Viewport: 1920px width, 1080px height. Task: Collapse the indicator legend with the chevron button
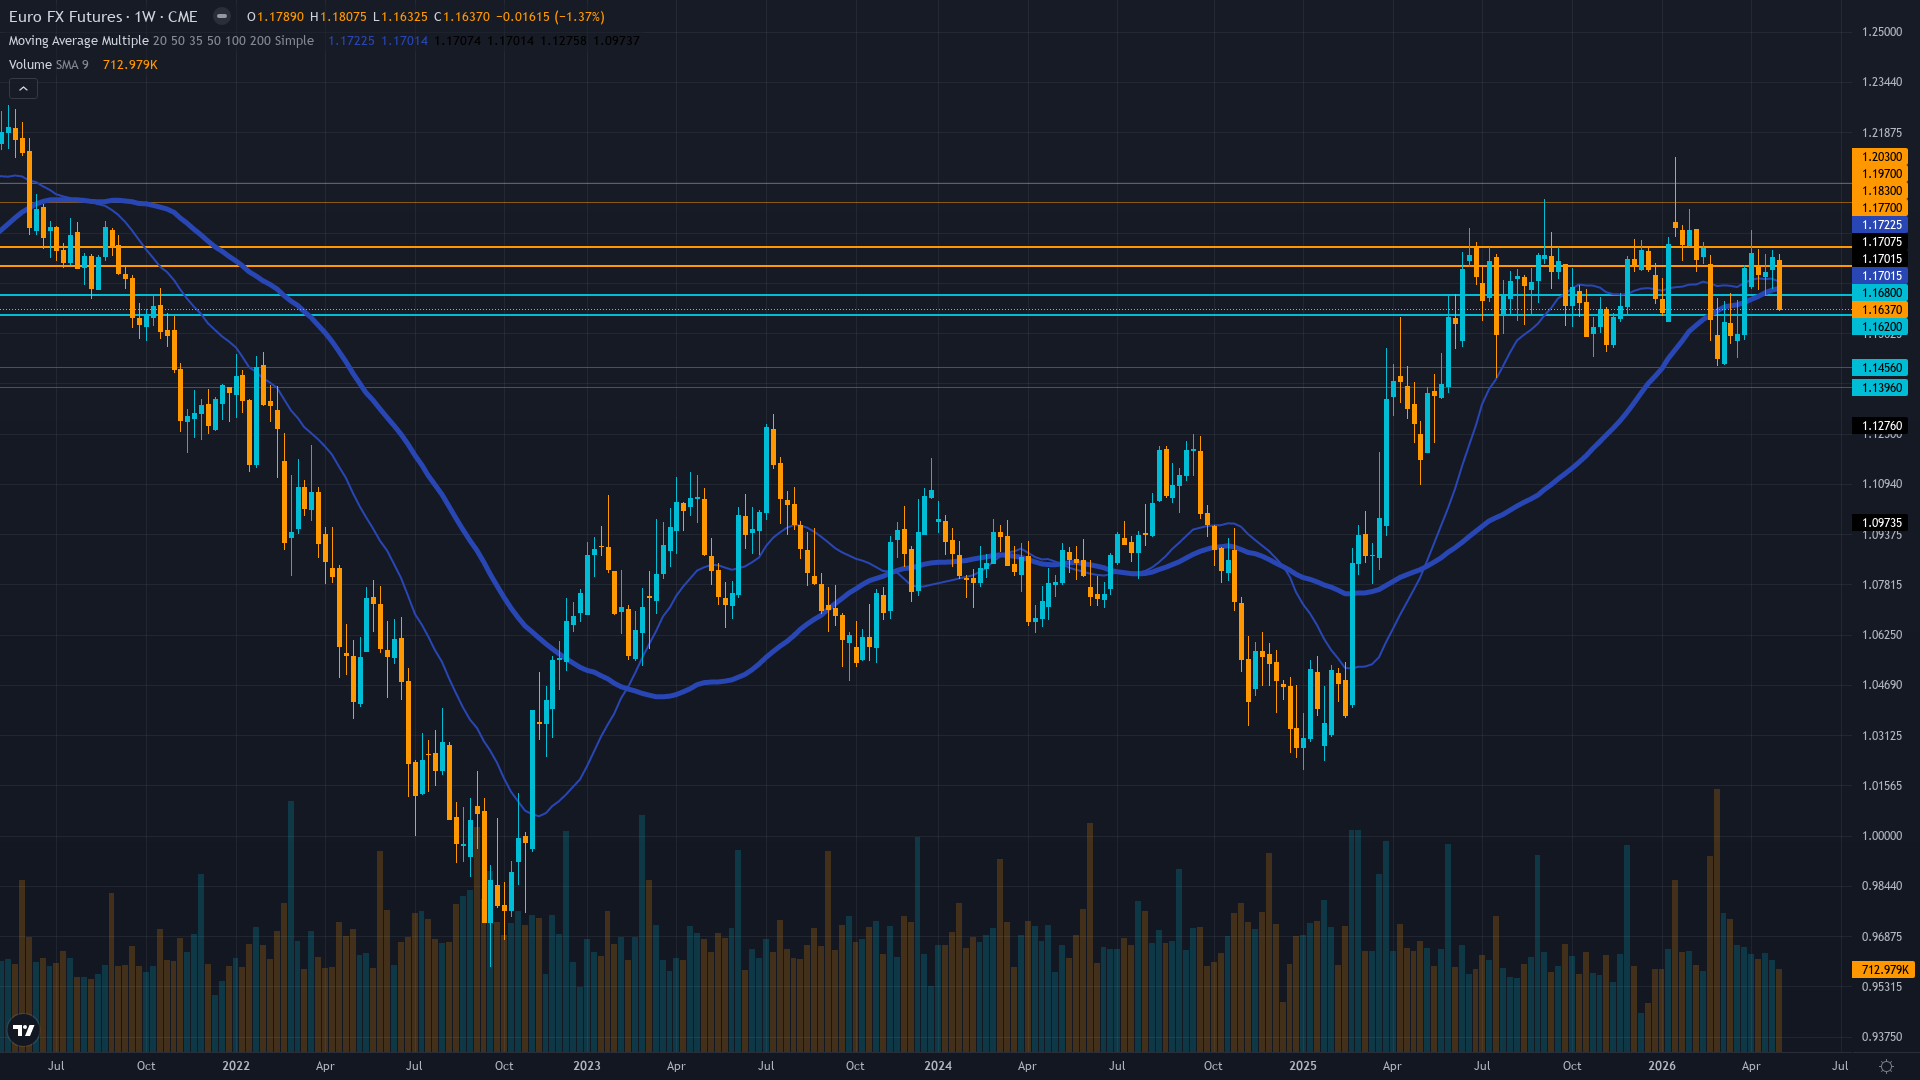pyautogui.click(x=23, y=89)
